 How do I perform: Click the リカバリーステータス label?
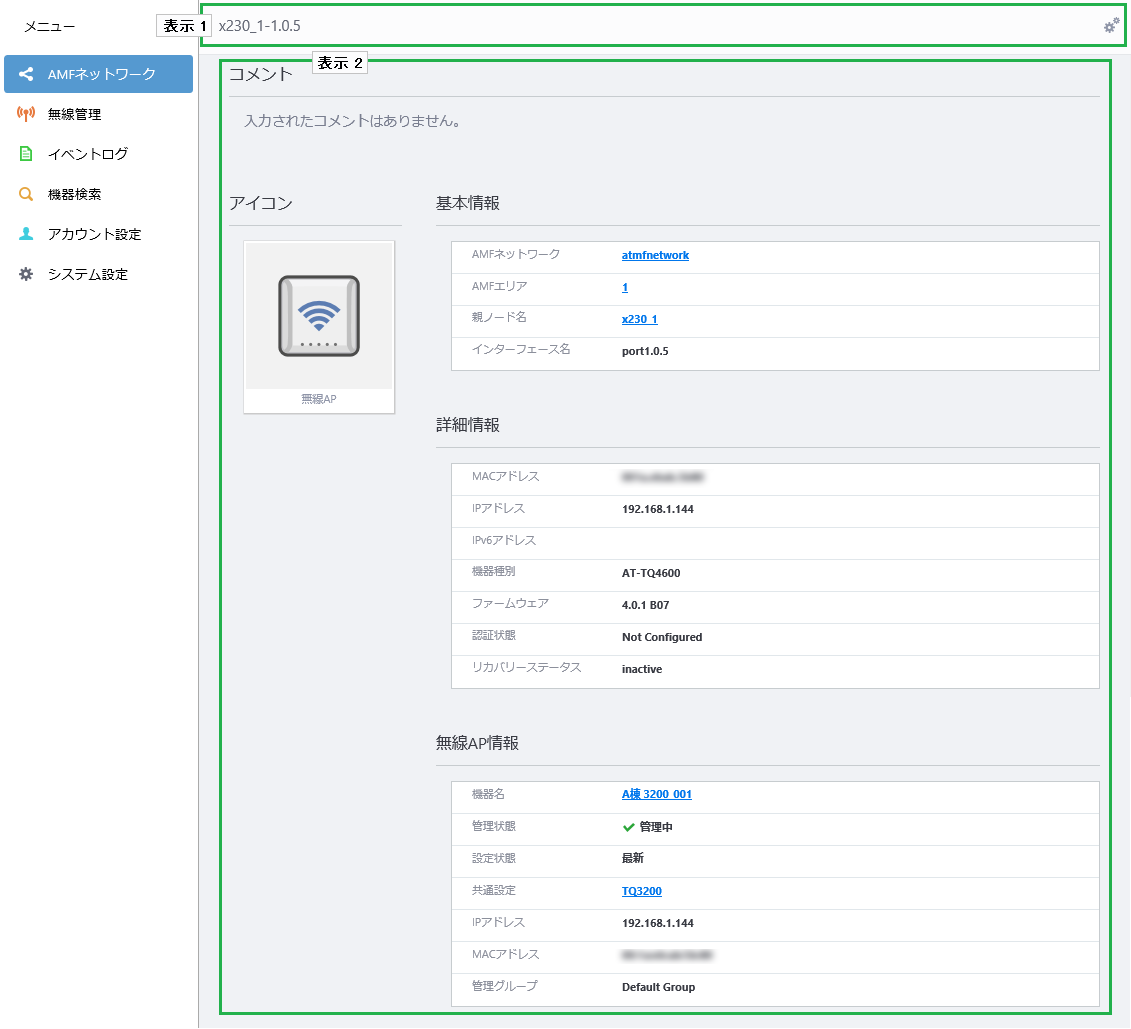click(526, 668)
